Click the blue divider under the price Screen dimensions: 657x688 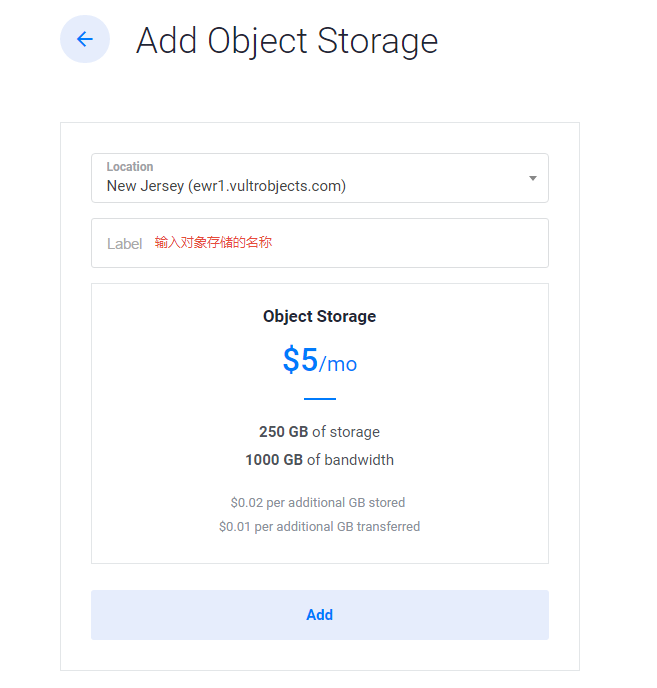coord(320,399)
